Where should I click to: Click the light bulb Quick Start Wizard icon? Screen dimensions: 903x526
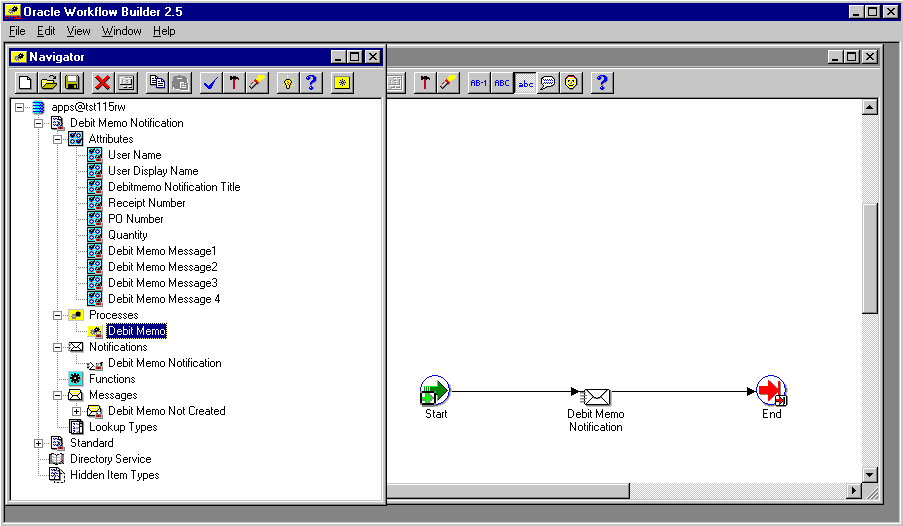tap(288, 83)
